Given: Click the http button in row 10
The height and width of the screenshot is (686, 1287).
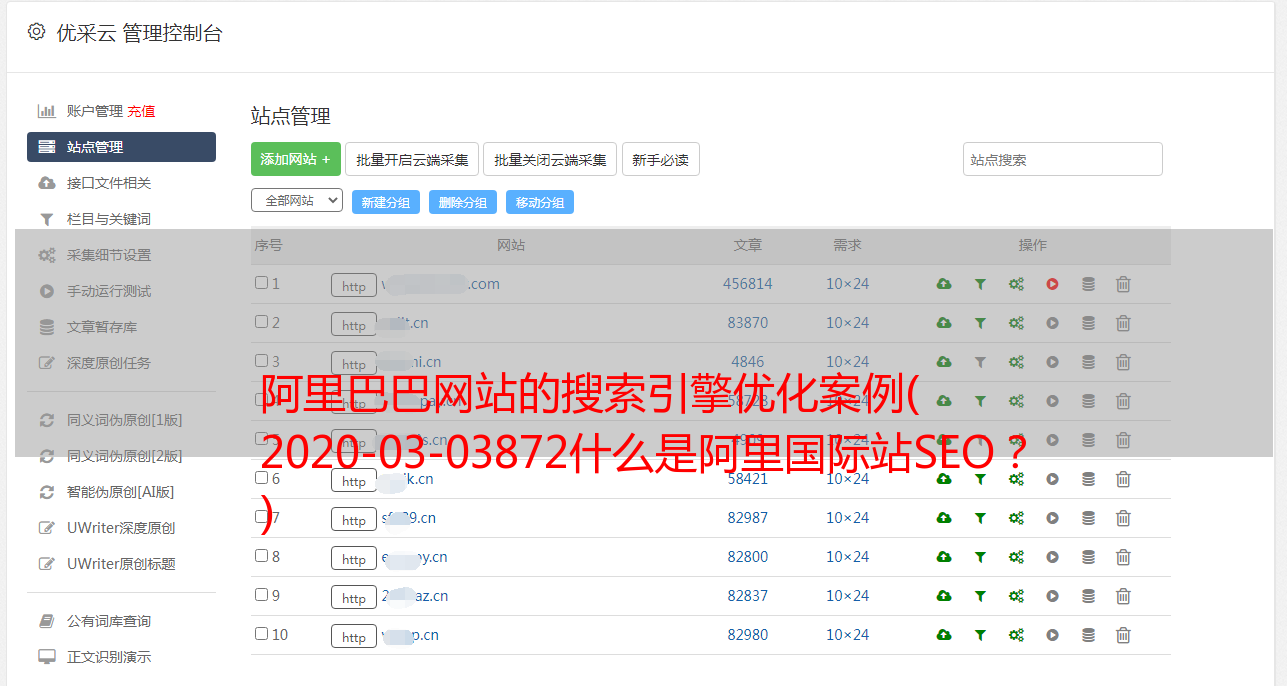Looking at the screenshot, I should tap(354, 636).
